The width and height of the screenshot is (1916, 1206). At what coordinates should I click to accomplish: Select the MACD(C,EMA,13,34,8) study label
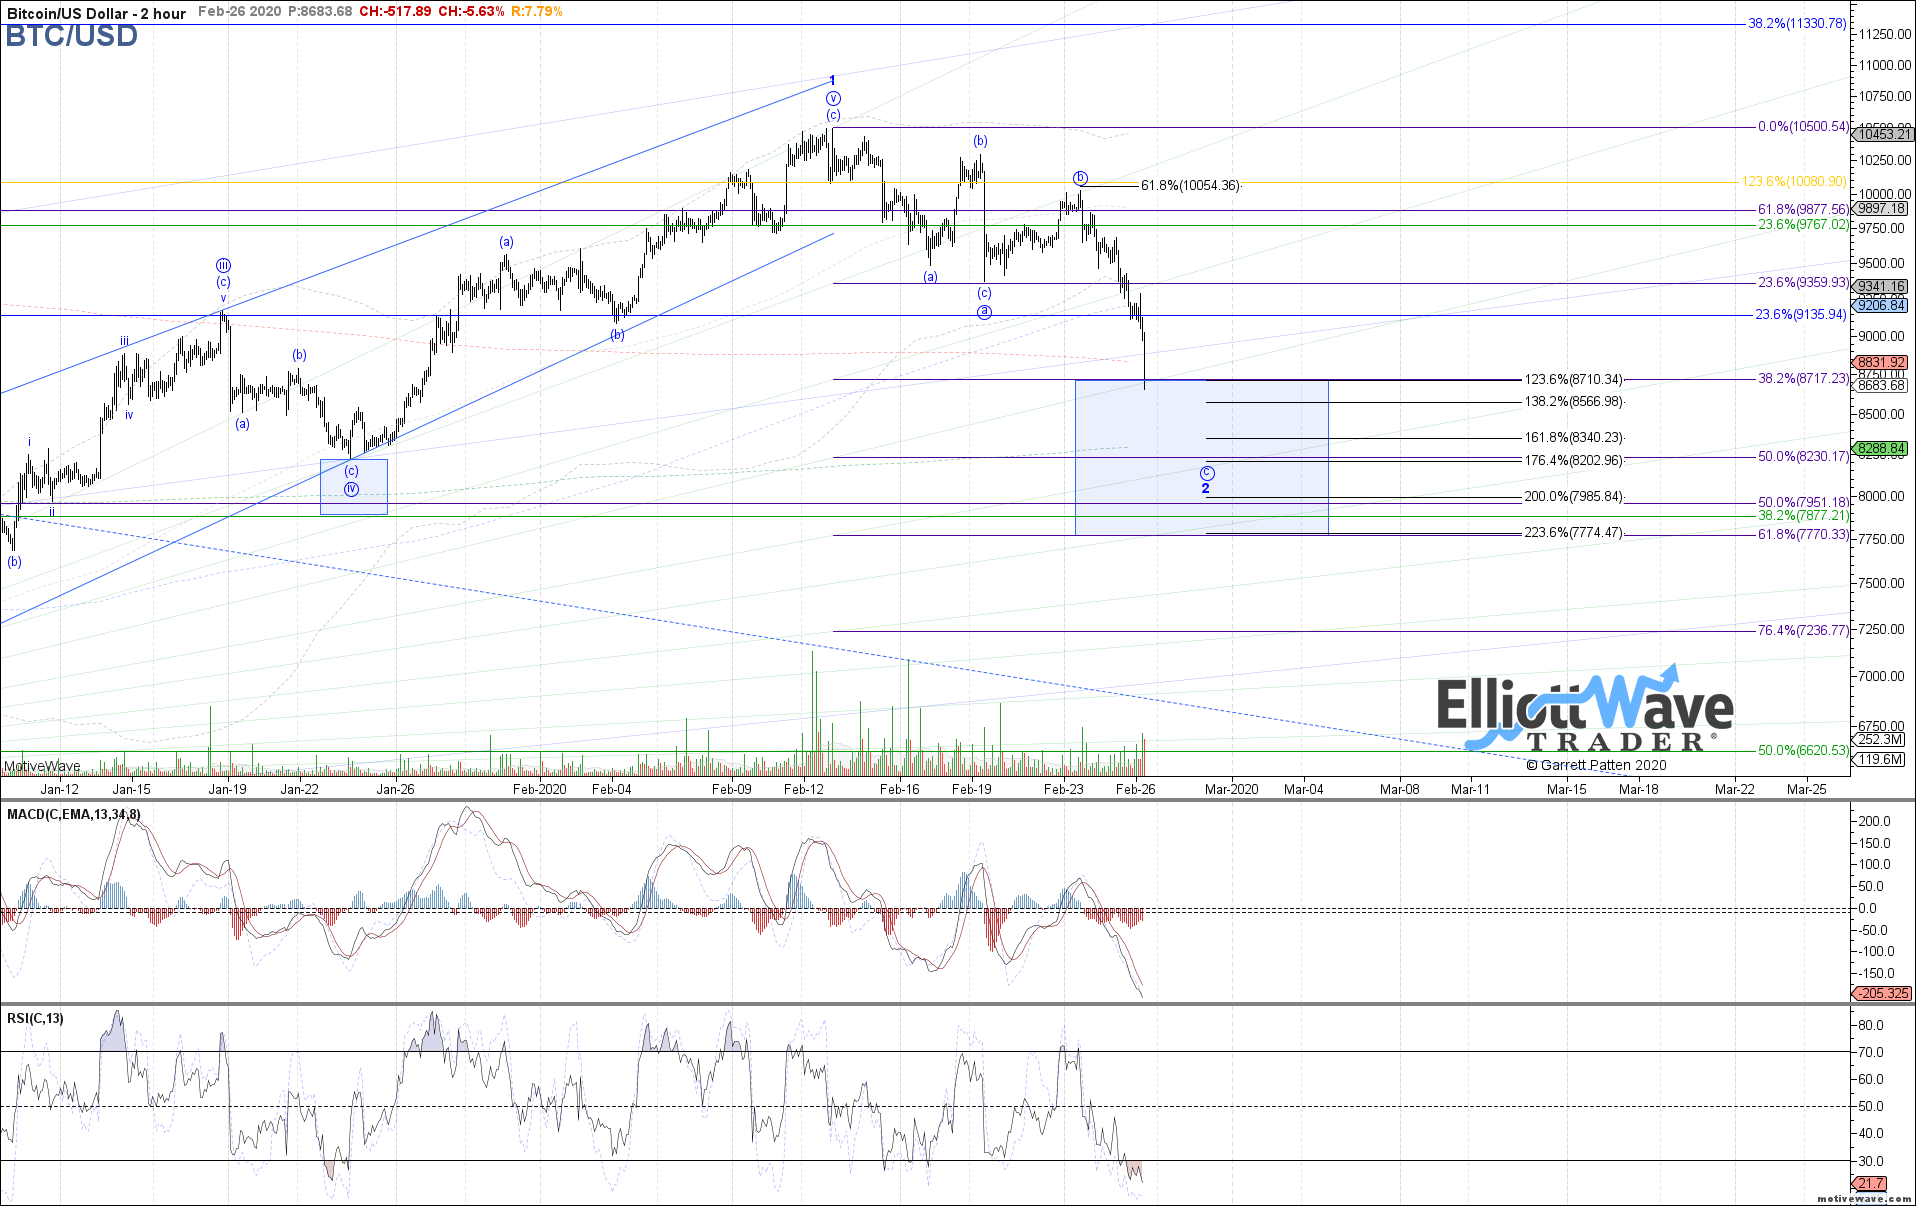click(74, 815)
